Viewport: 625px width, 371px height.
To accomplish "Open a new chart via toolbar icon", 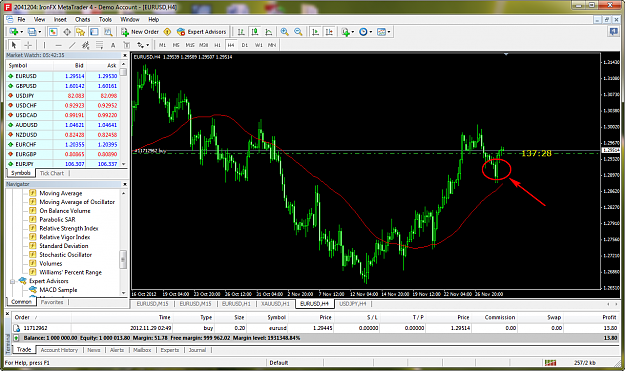I will coord(14,32).
